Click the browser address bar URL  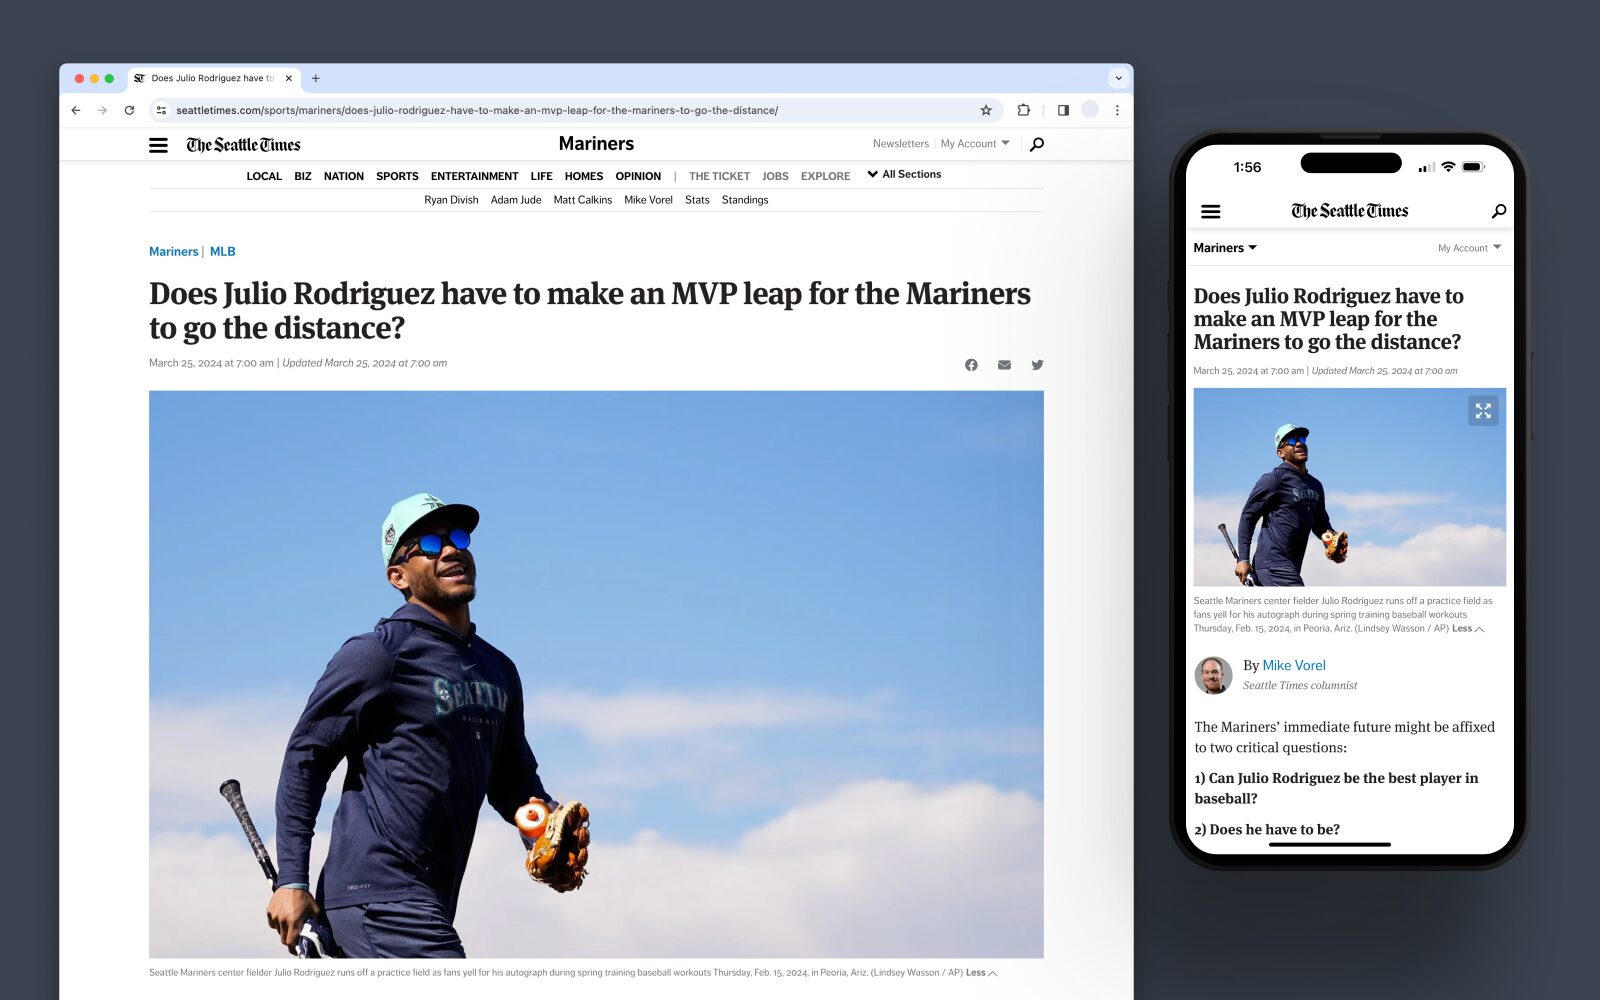(476, 110)
